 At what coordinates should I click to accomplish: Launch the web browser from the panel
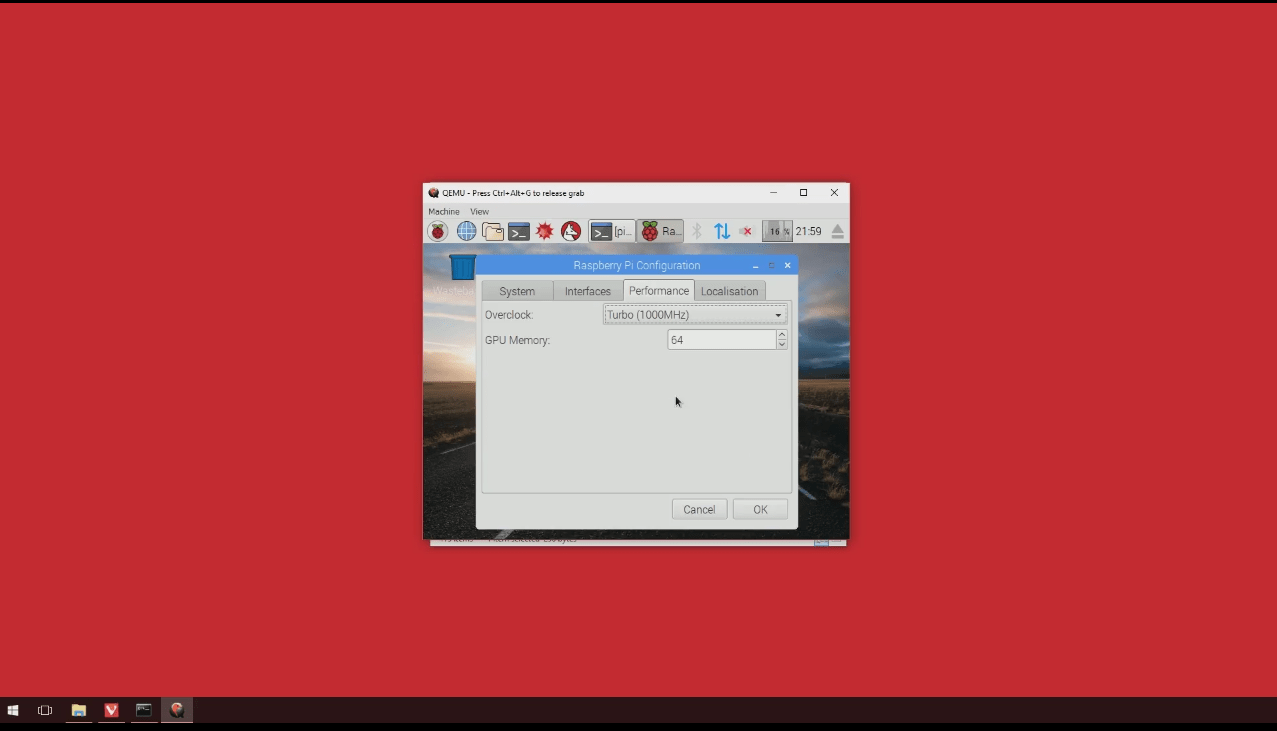pos(466,231)
